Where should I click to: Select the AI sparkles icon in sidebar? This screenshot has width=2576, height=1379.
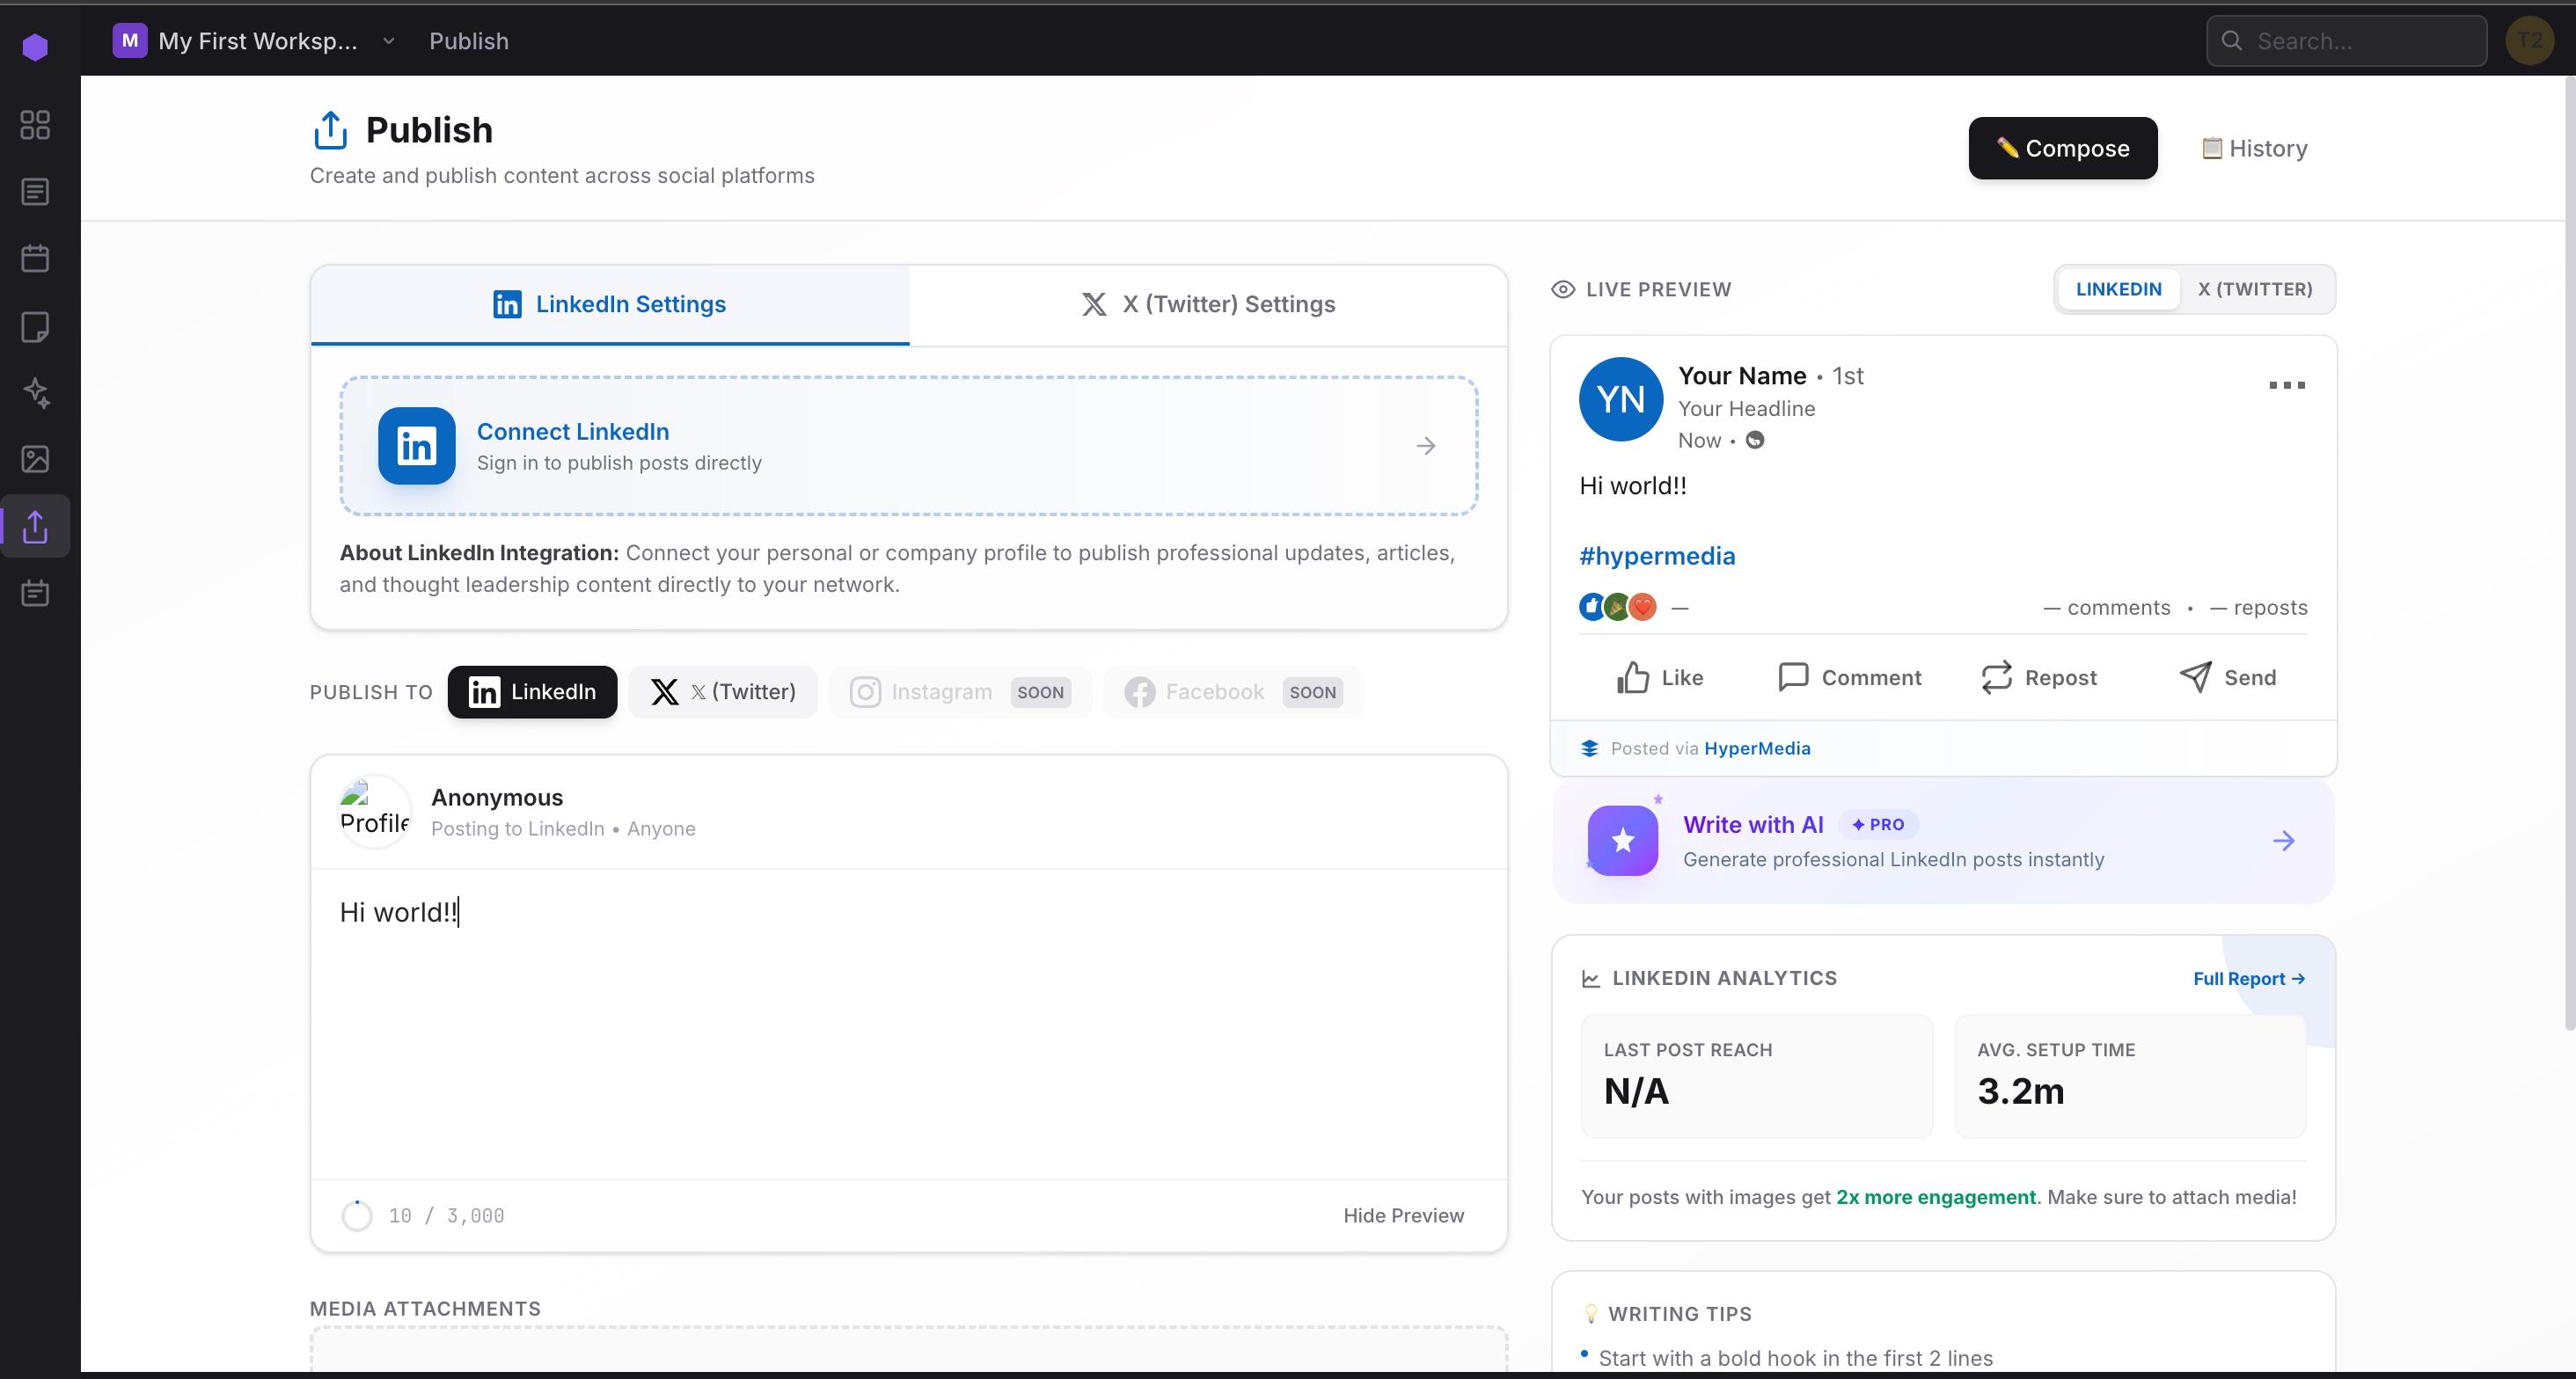point(36,393)
